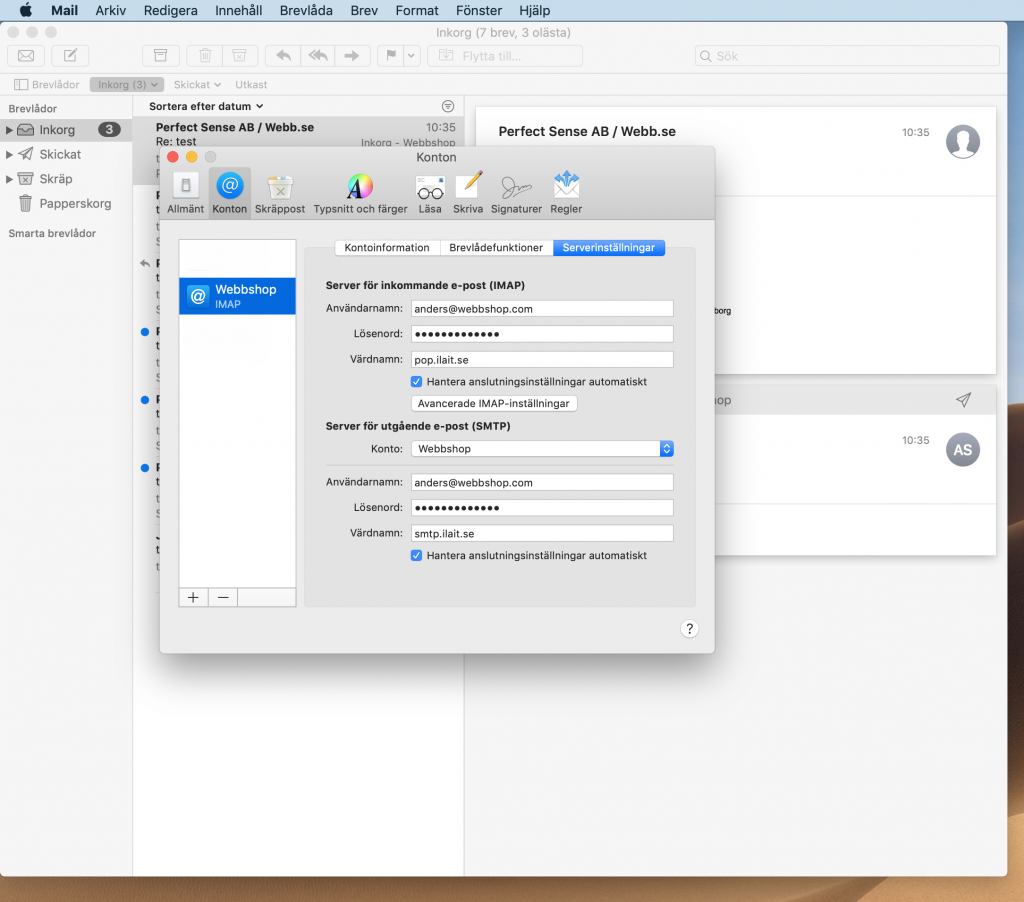Toggle automatic IMAP connection settings checkbox
The image size is (1024, 902).
tap(417, 381)
